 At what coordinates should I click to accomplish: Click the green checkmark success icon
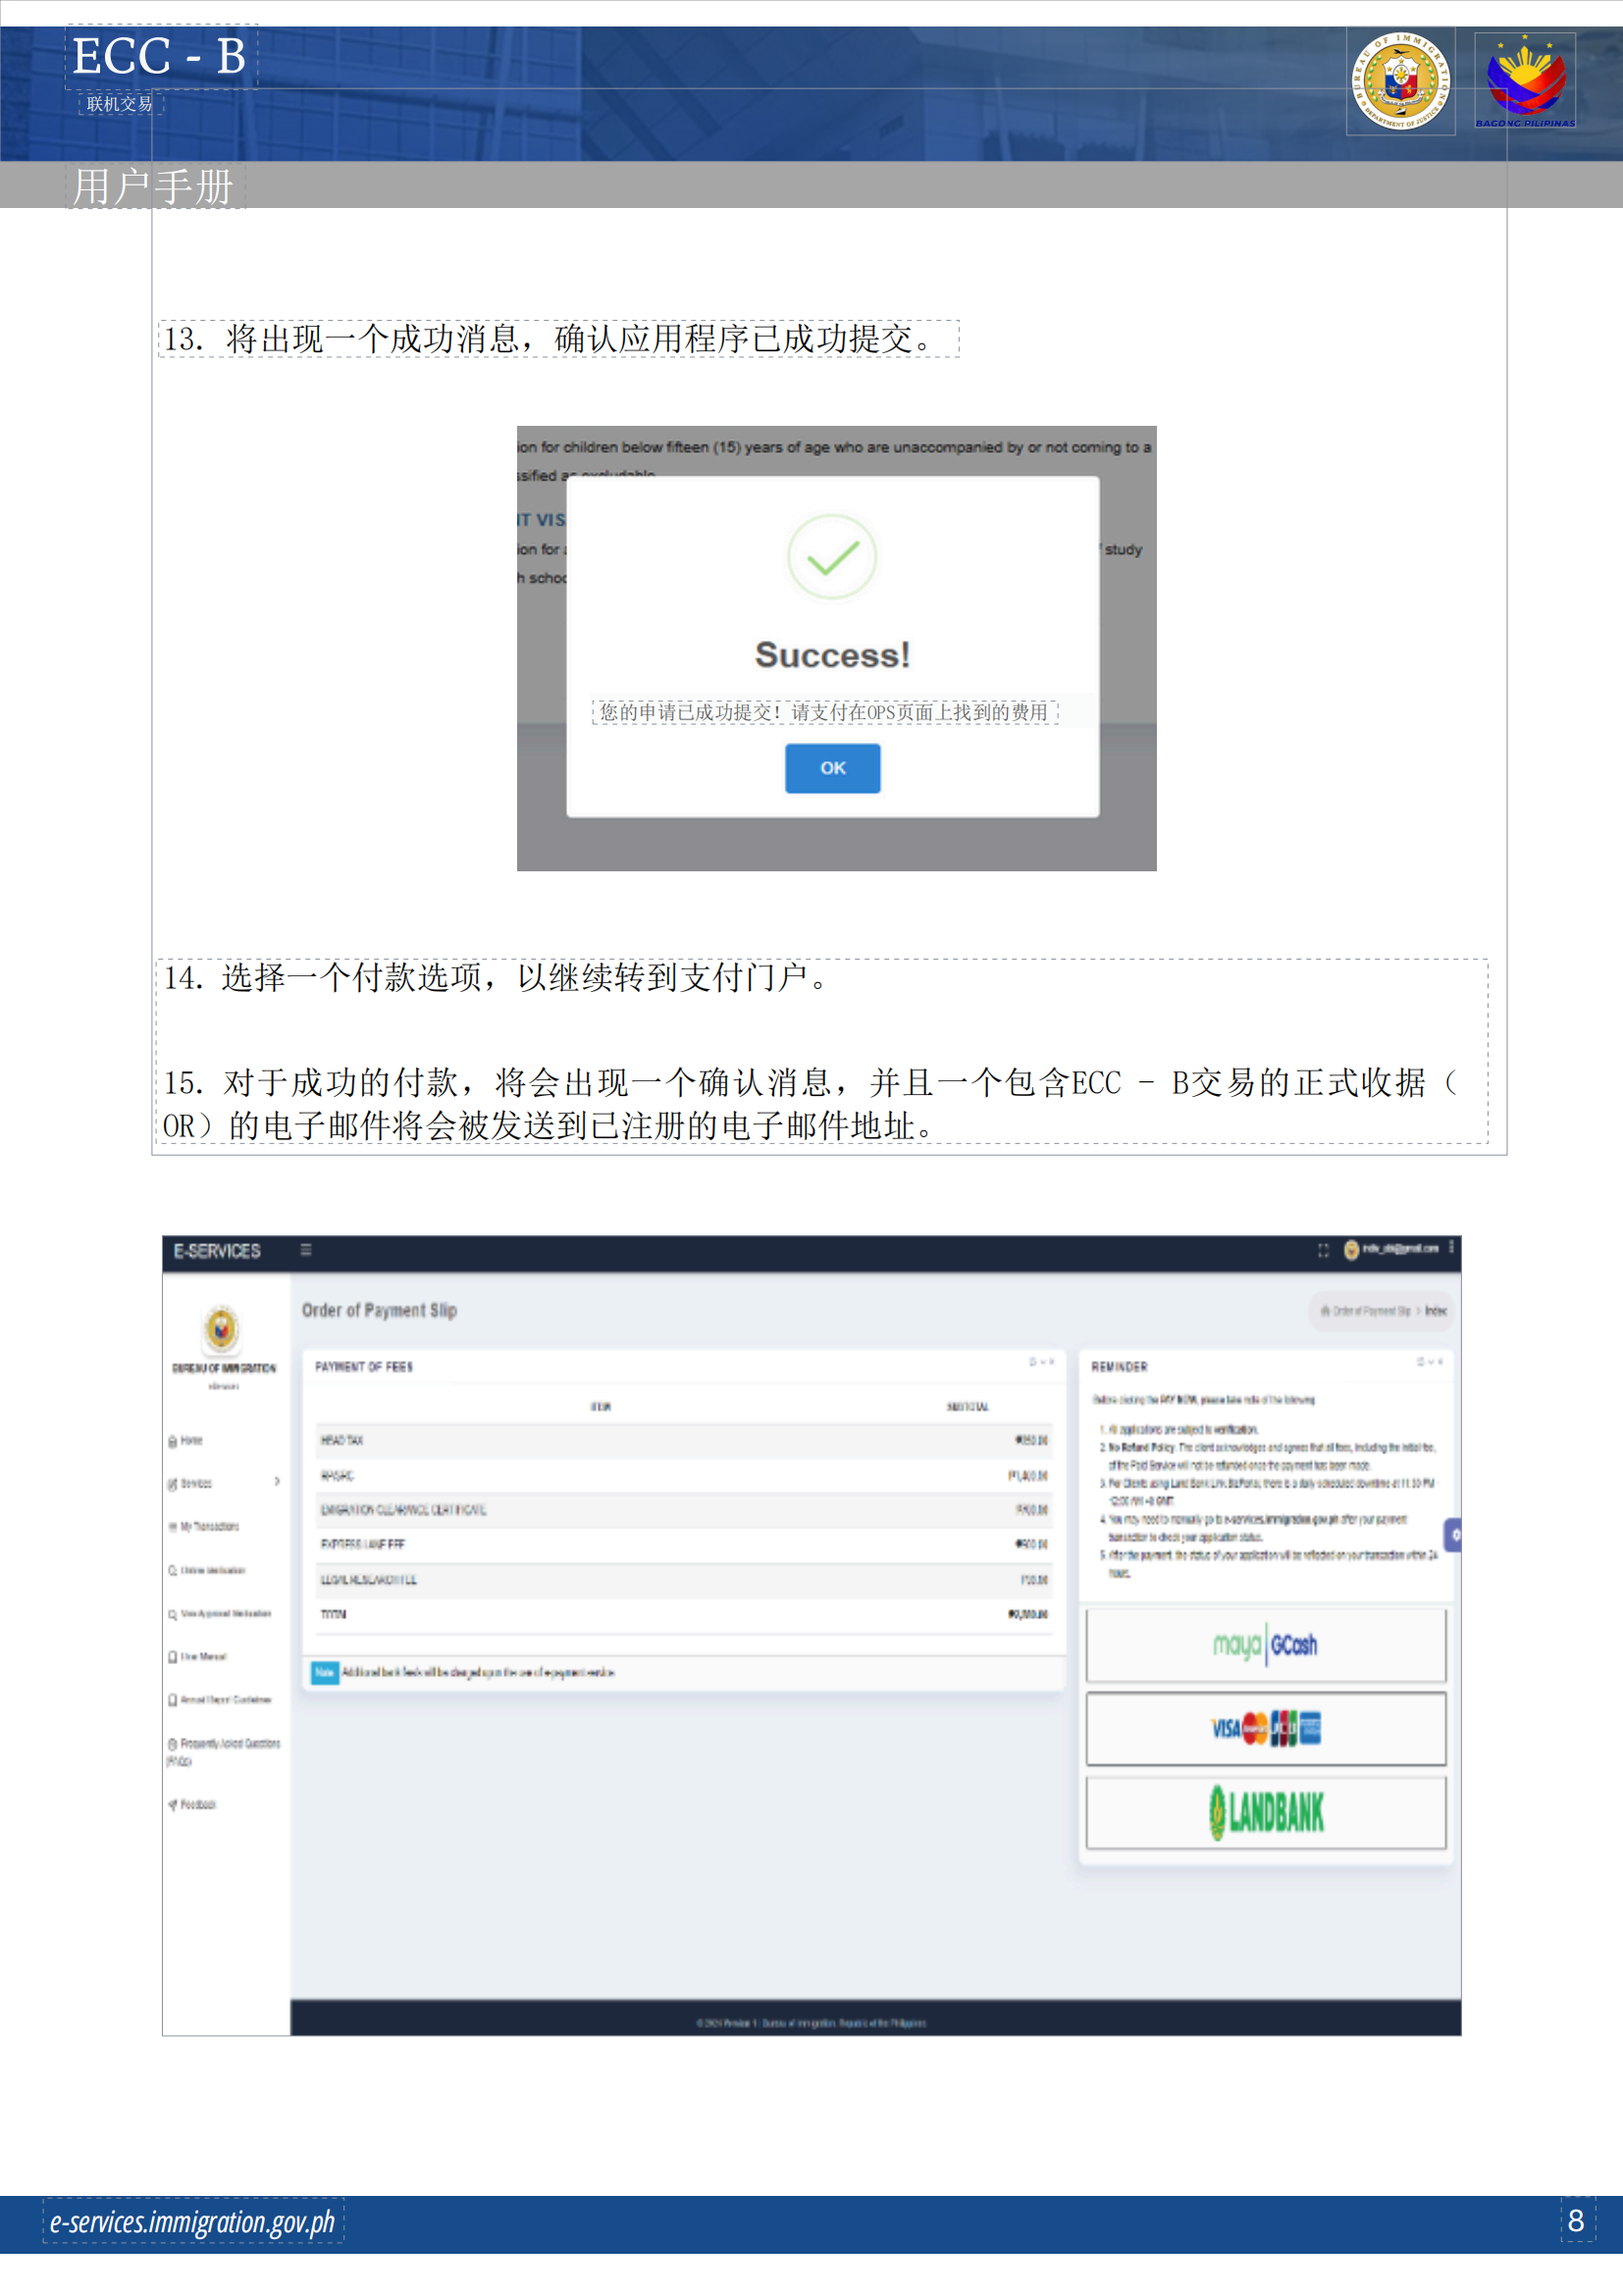pyautogui.click(x=832, y=557)
